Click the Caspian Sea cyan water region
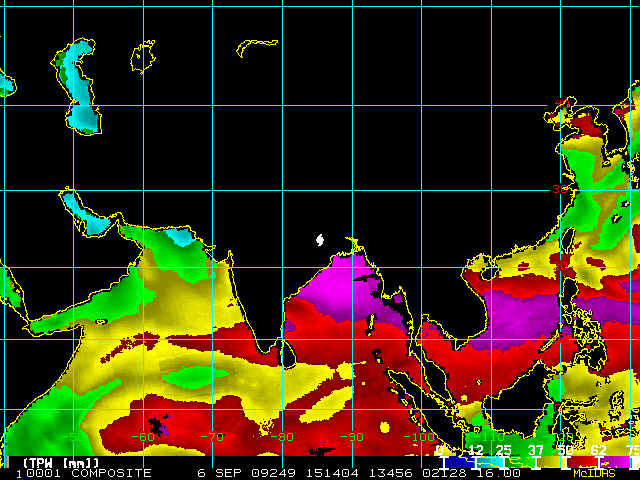 click(x=80, y=88)
